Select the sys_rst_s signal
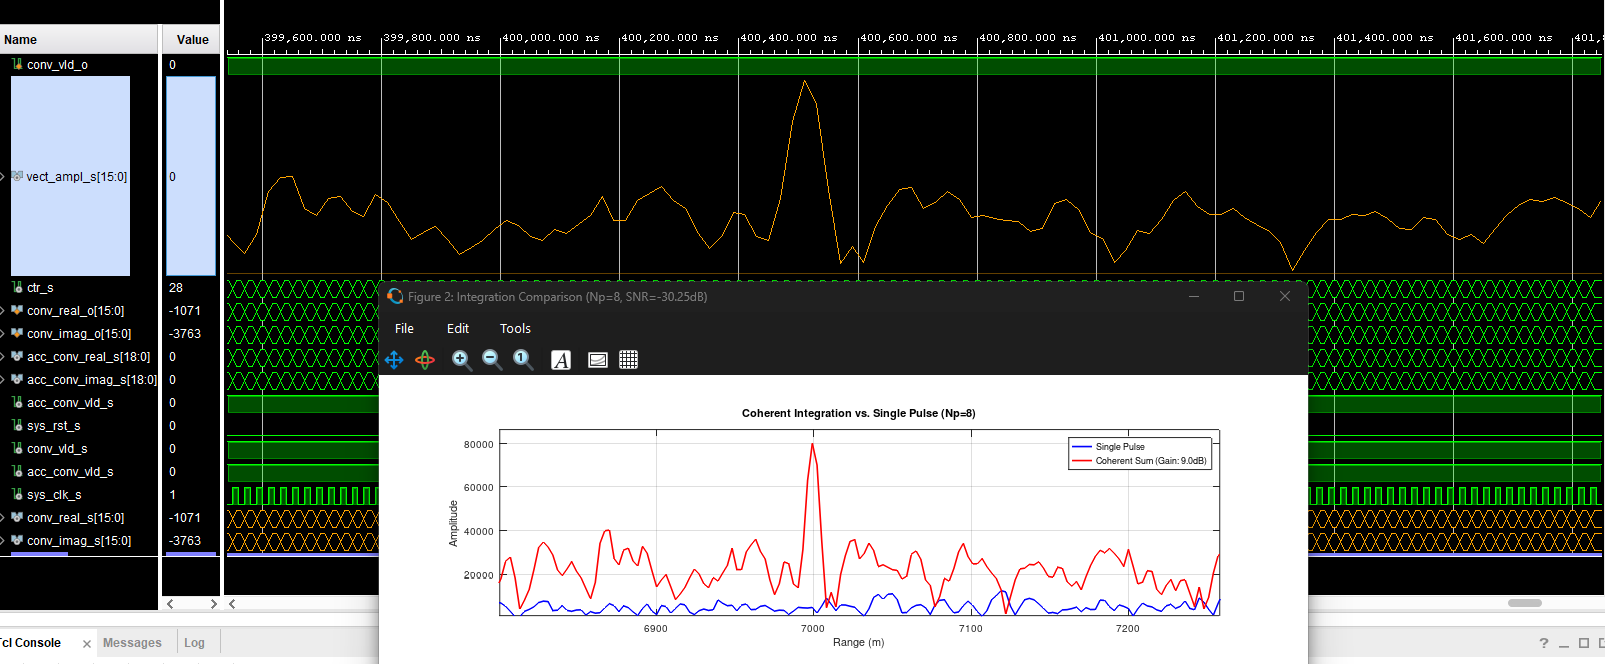Screen dimensions: 1605x664 tap(53, 426)
